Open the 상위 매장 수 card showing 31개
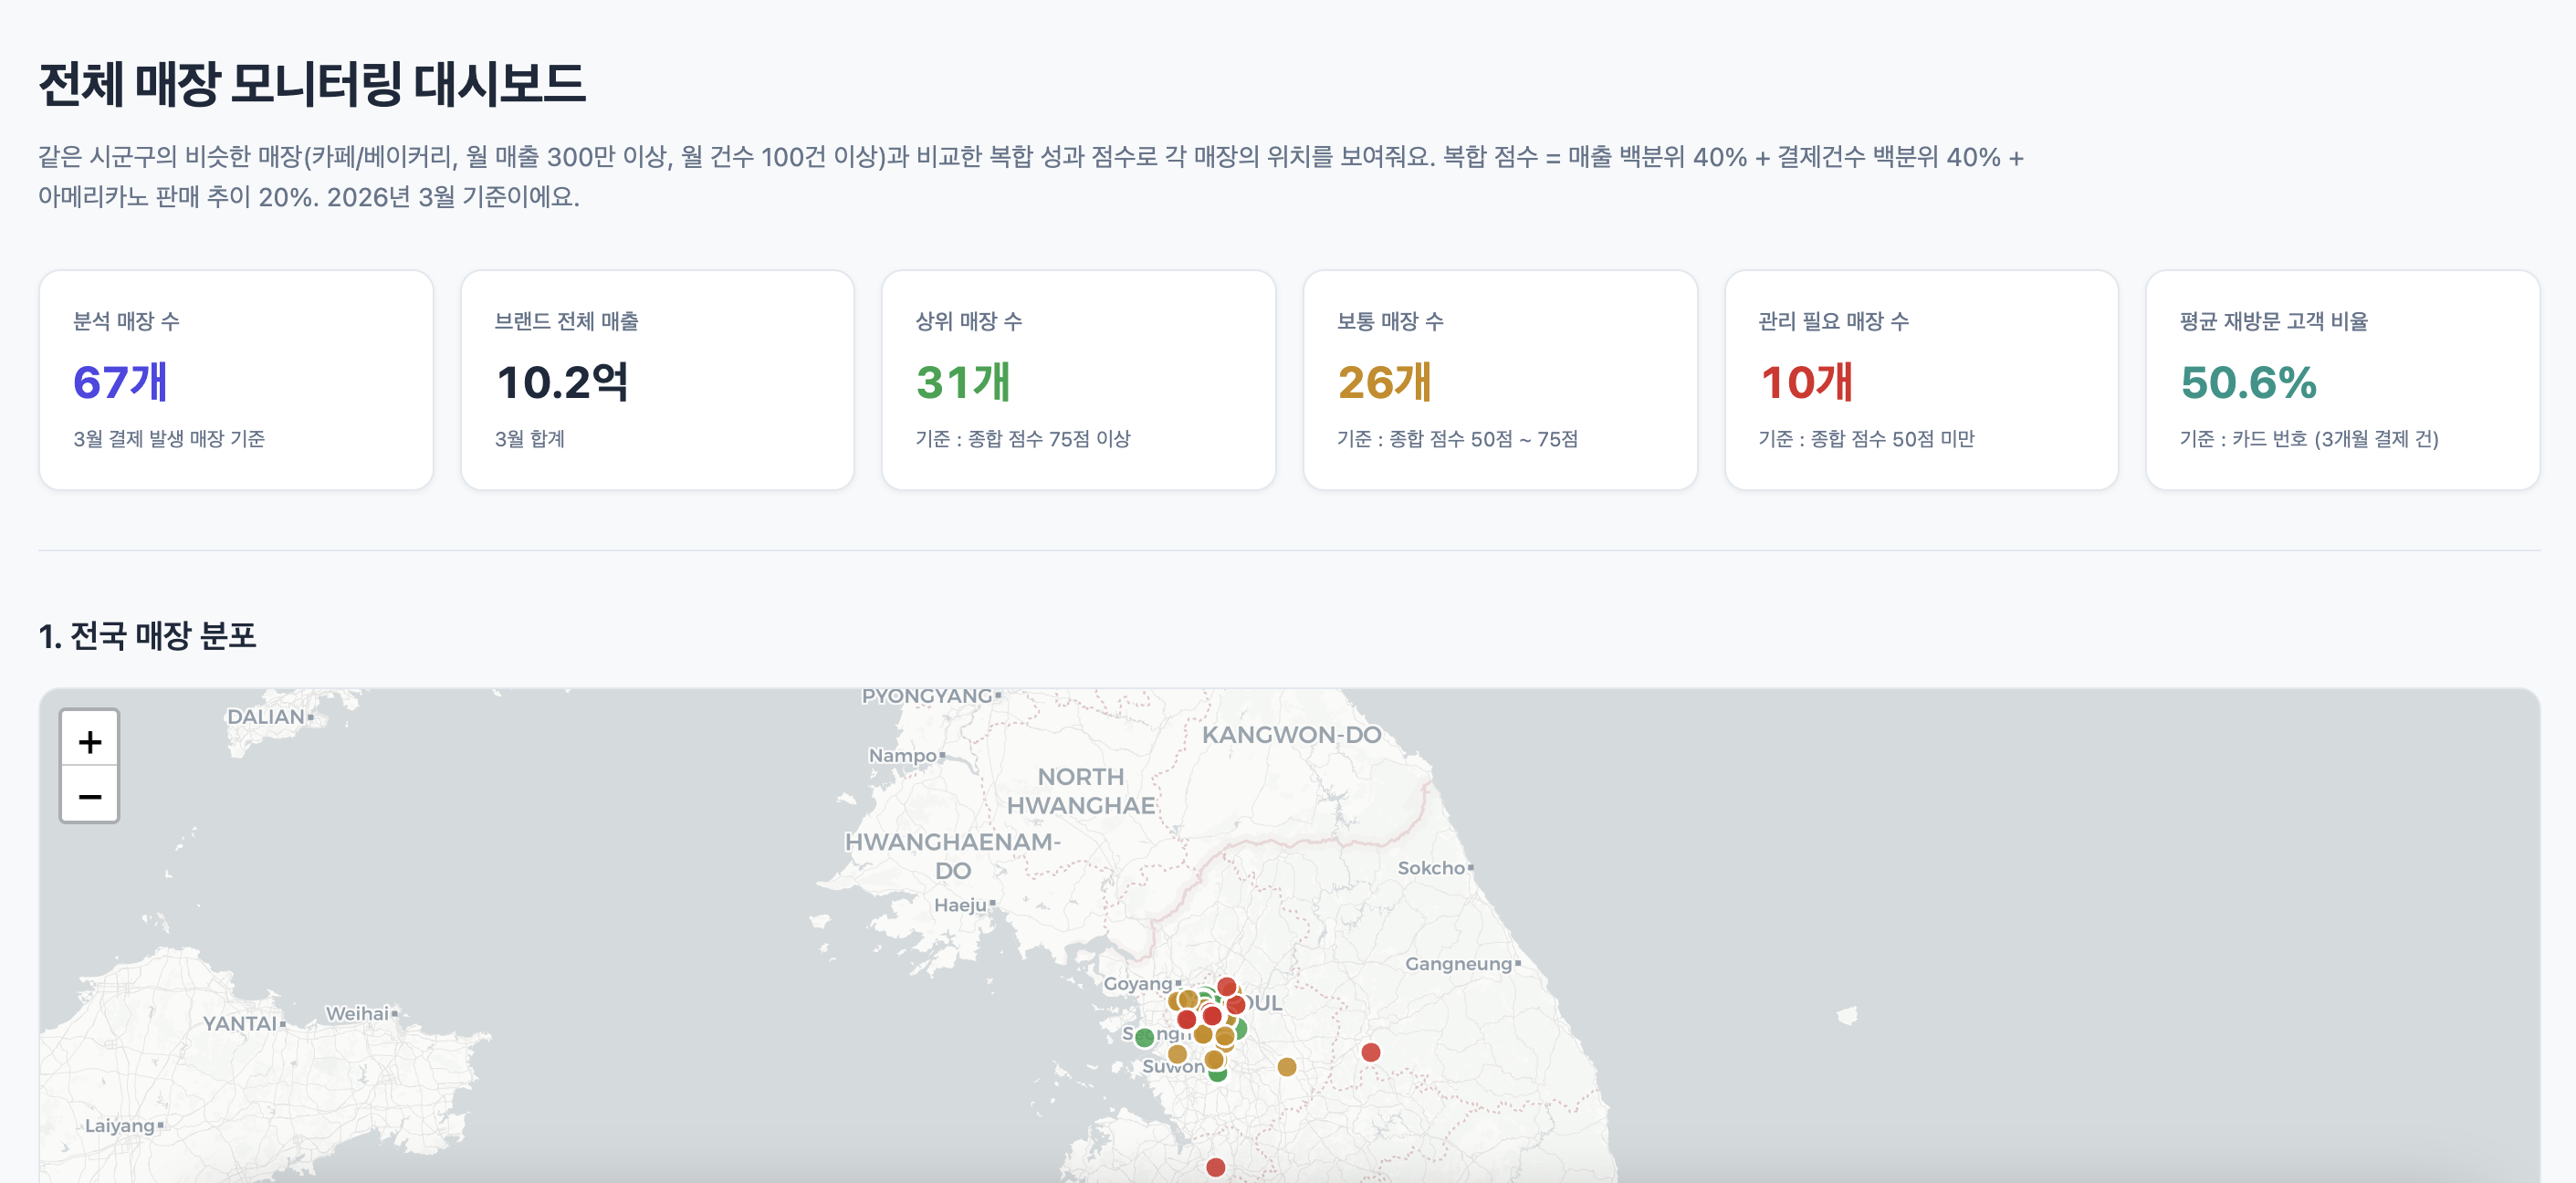Viewport: 2576px width, 1183px height. point(1078,380)
